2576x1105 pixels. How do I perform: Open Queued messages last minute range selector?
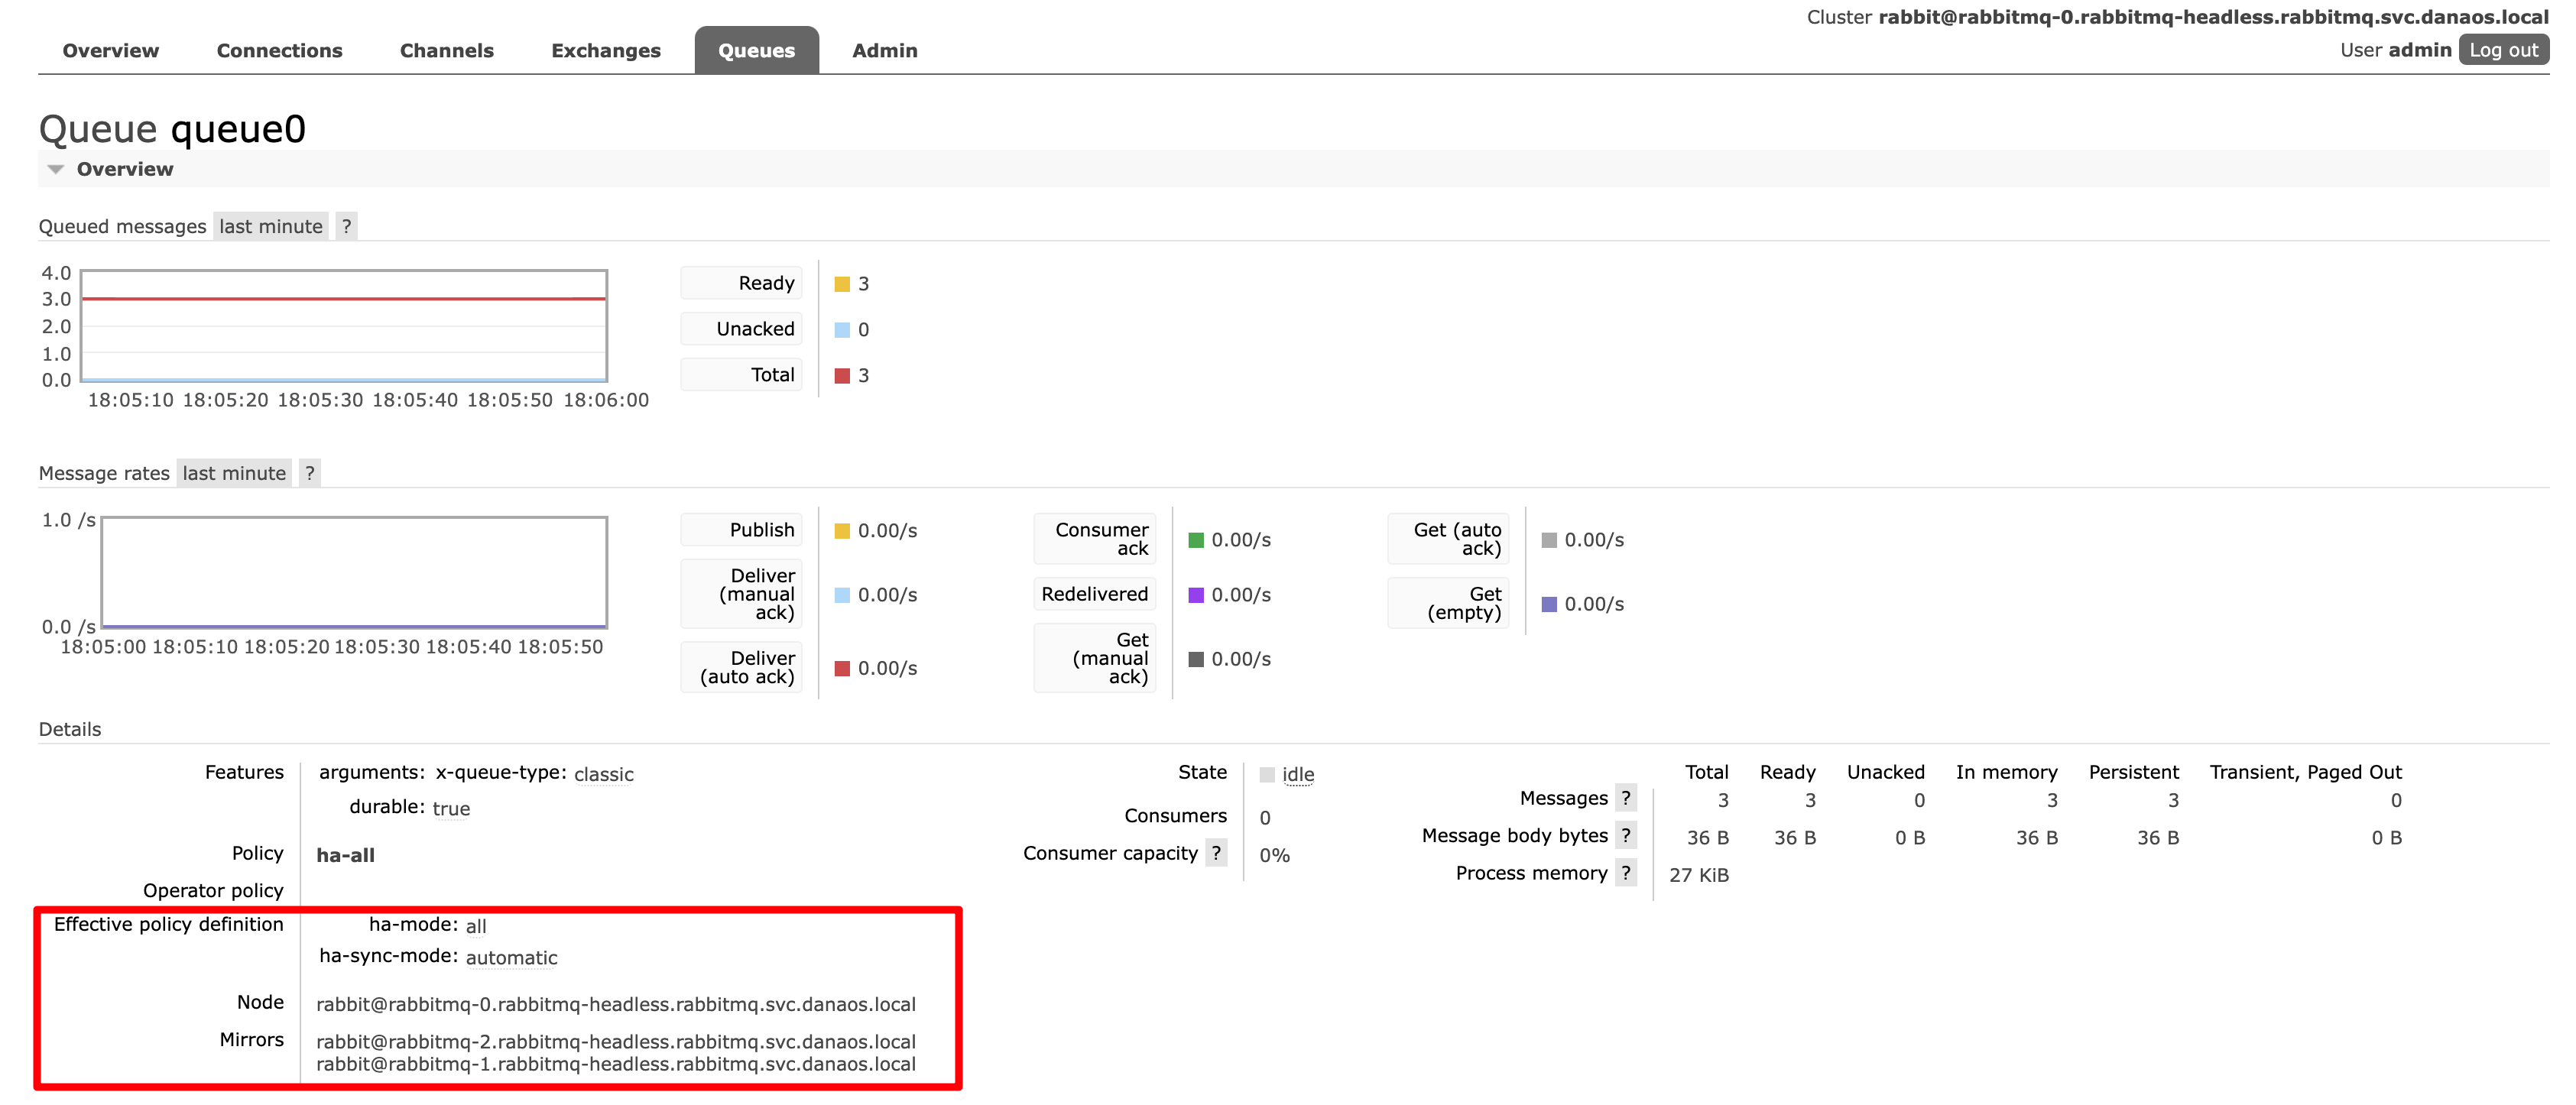tap(270, 226)
